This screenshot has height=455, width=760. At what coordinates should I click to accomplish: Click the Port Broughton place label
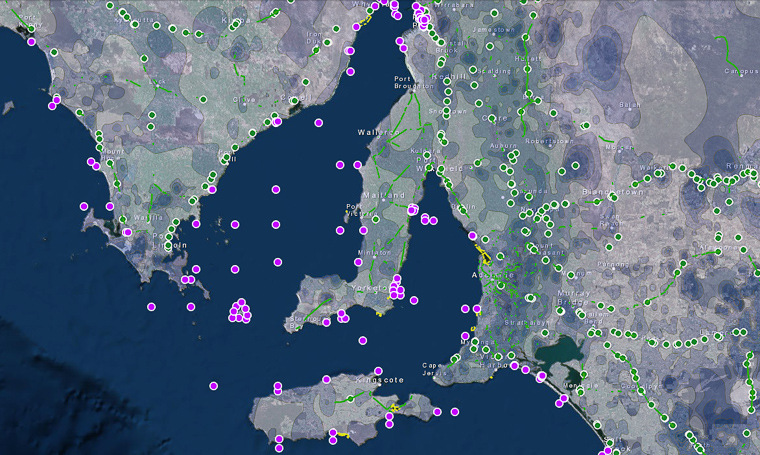coord(414,82)
